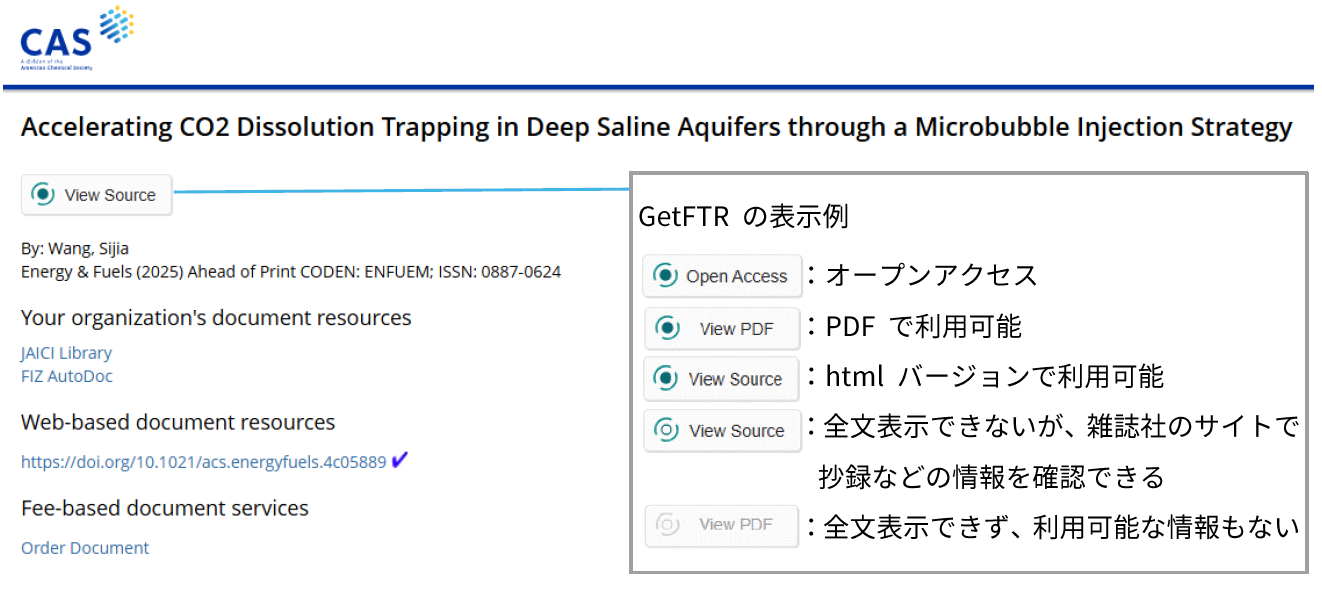Click the disabled greyed-out View PDF button
1322x592 pixels.
point(721,525)
